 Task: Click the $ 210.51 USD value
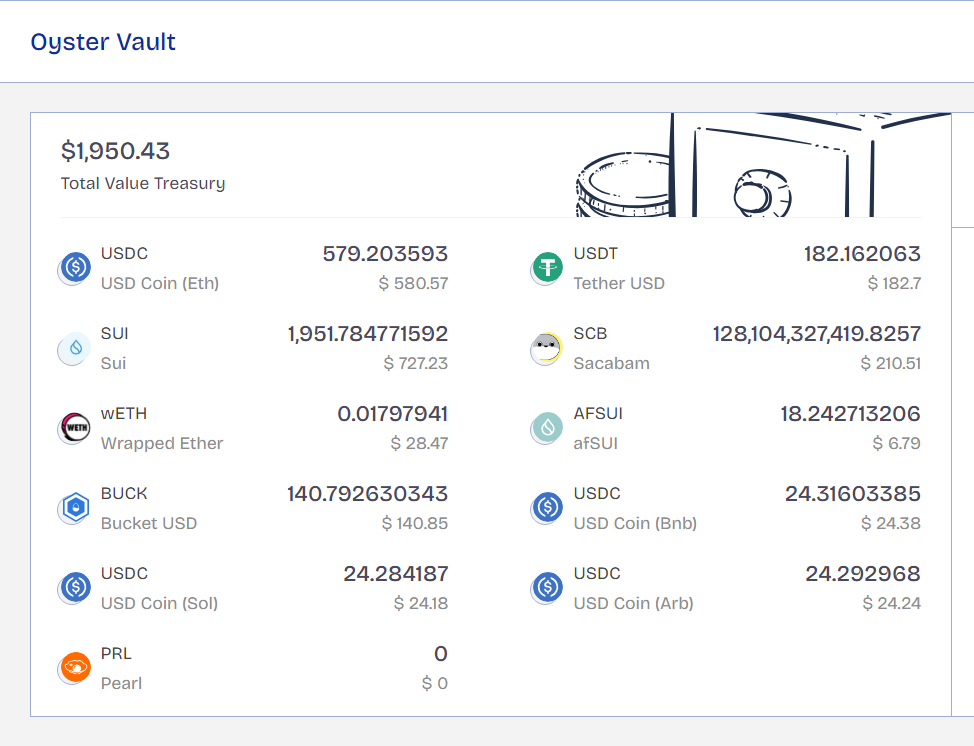(890, 363)
